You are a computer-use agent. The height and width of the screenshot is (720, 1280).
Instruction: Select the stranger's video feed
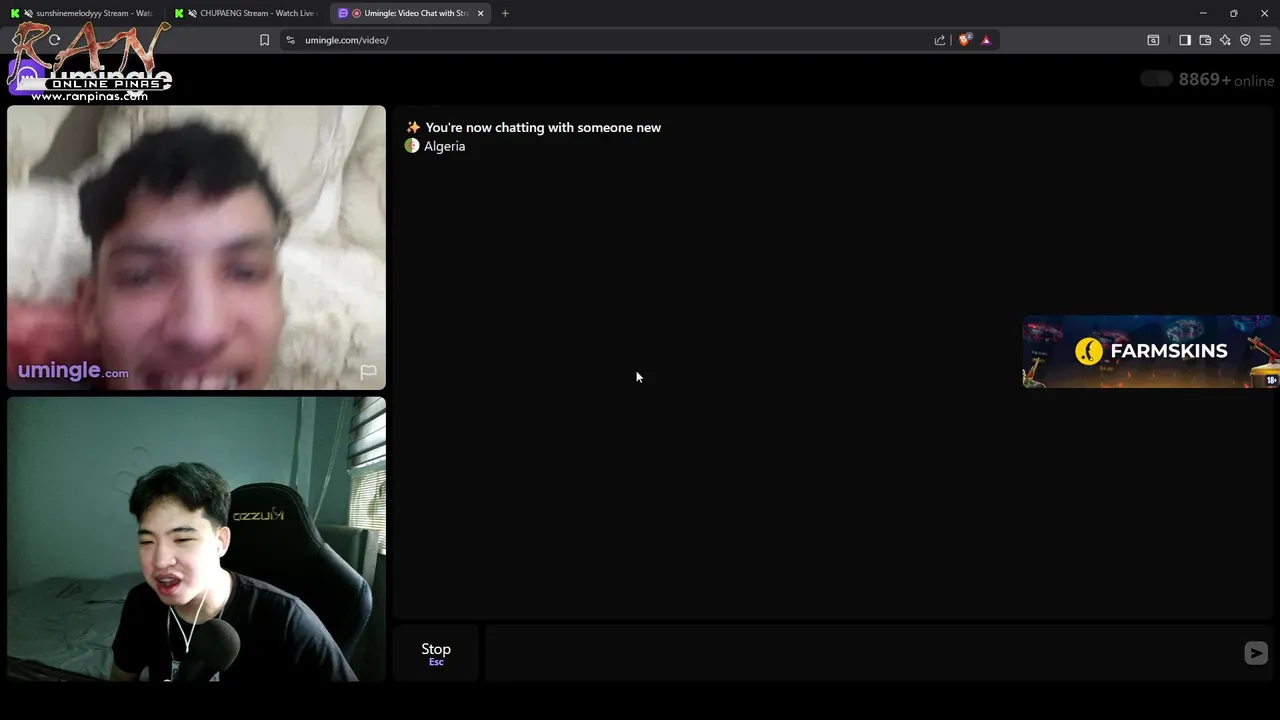coord(196,247)
